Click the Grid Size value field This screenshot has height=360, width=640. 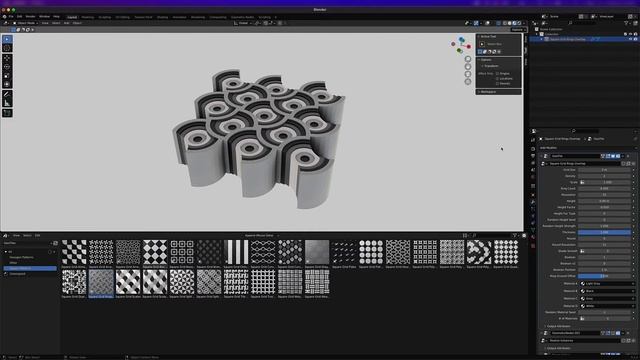[x=604, y=170]
